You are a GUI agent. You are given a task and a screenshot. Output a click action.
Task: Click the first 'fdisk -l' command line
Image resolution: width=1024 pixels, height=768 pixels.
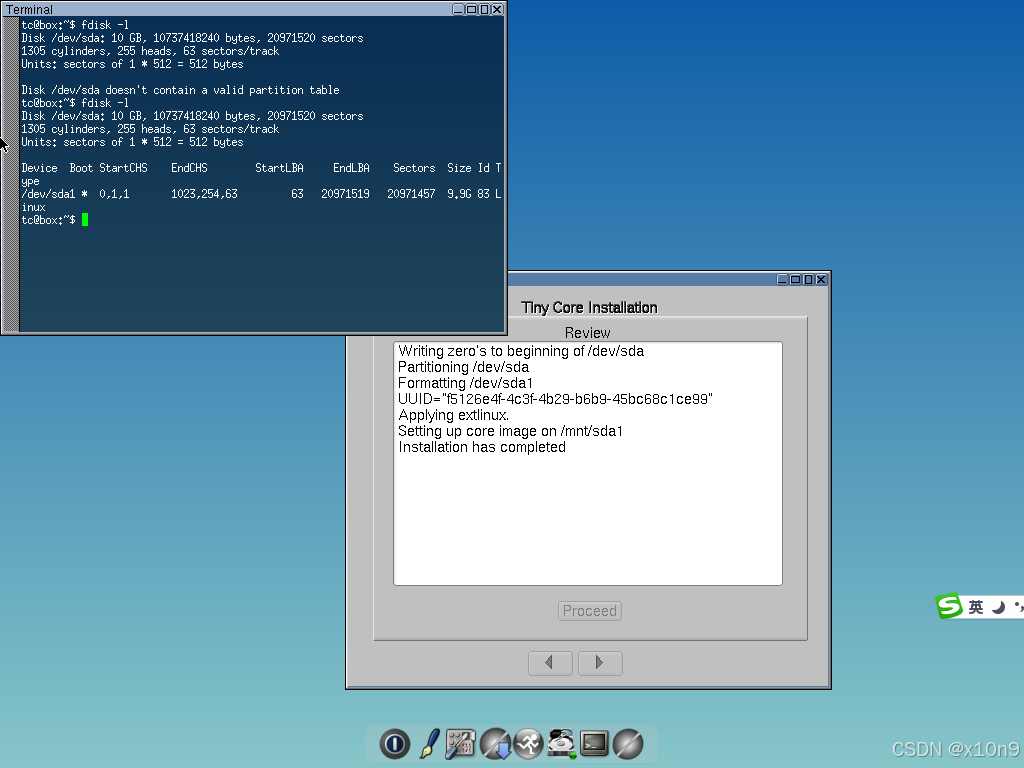pyautogui.click(x=75, y=25)
